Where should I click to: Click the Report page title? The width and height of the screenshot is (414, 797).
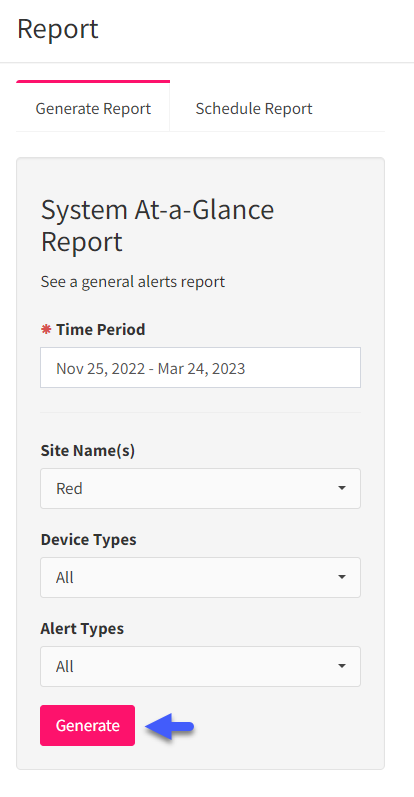tap(57, 29)
